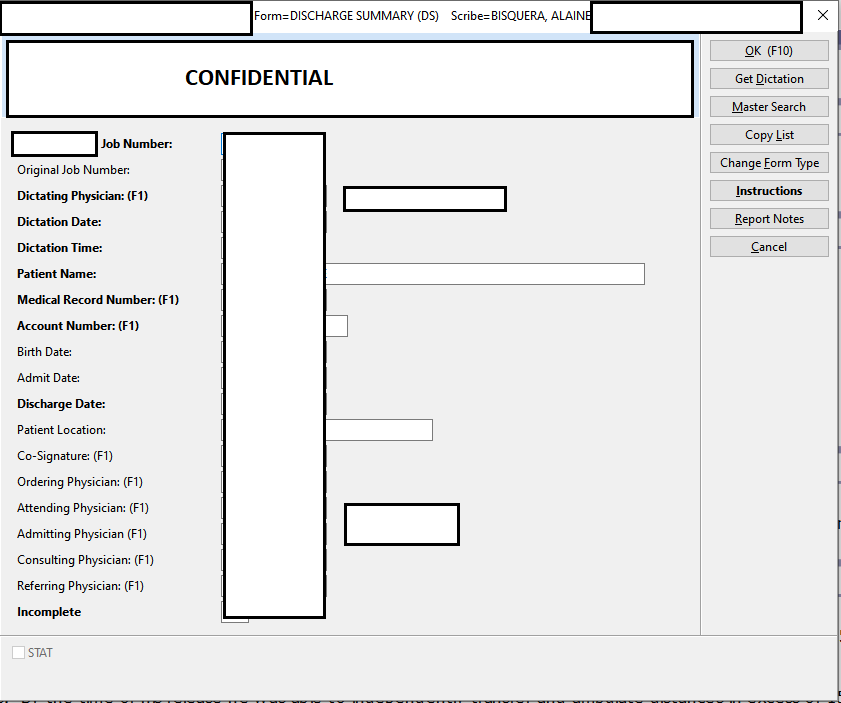Close the dialog with the X button
Screen dimensions: 841x703
tap(823, 16)
